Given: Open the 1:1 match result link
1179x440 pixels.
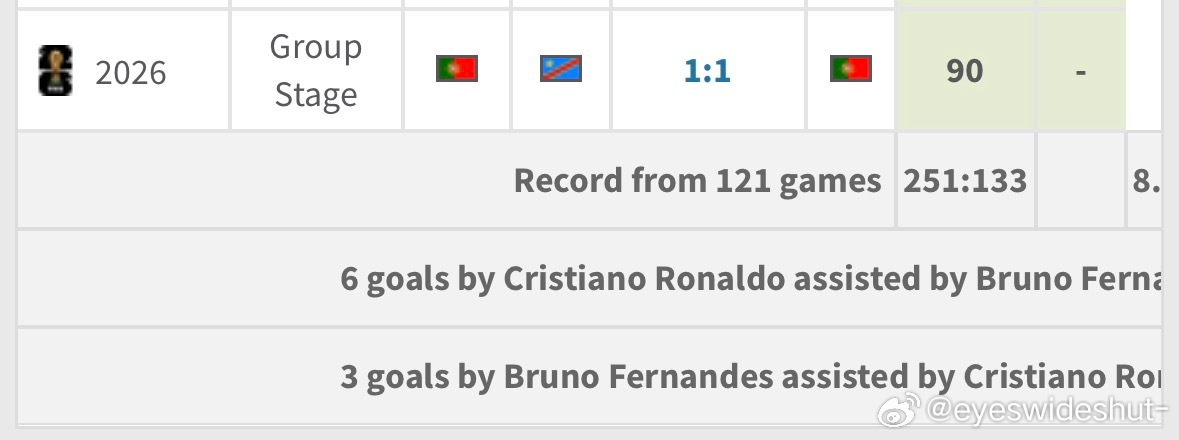Looking at the screenshot, I should 708,71.
